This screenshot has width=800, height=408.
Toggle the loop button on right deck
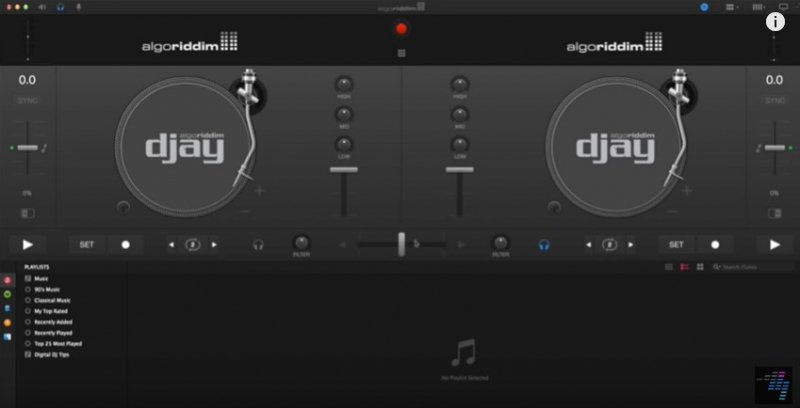tap(609, 245)
